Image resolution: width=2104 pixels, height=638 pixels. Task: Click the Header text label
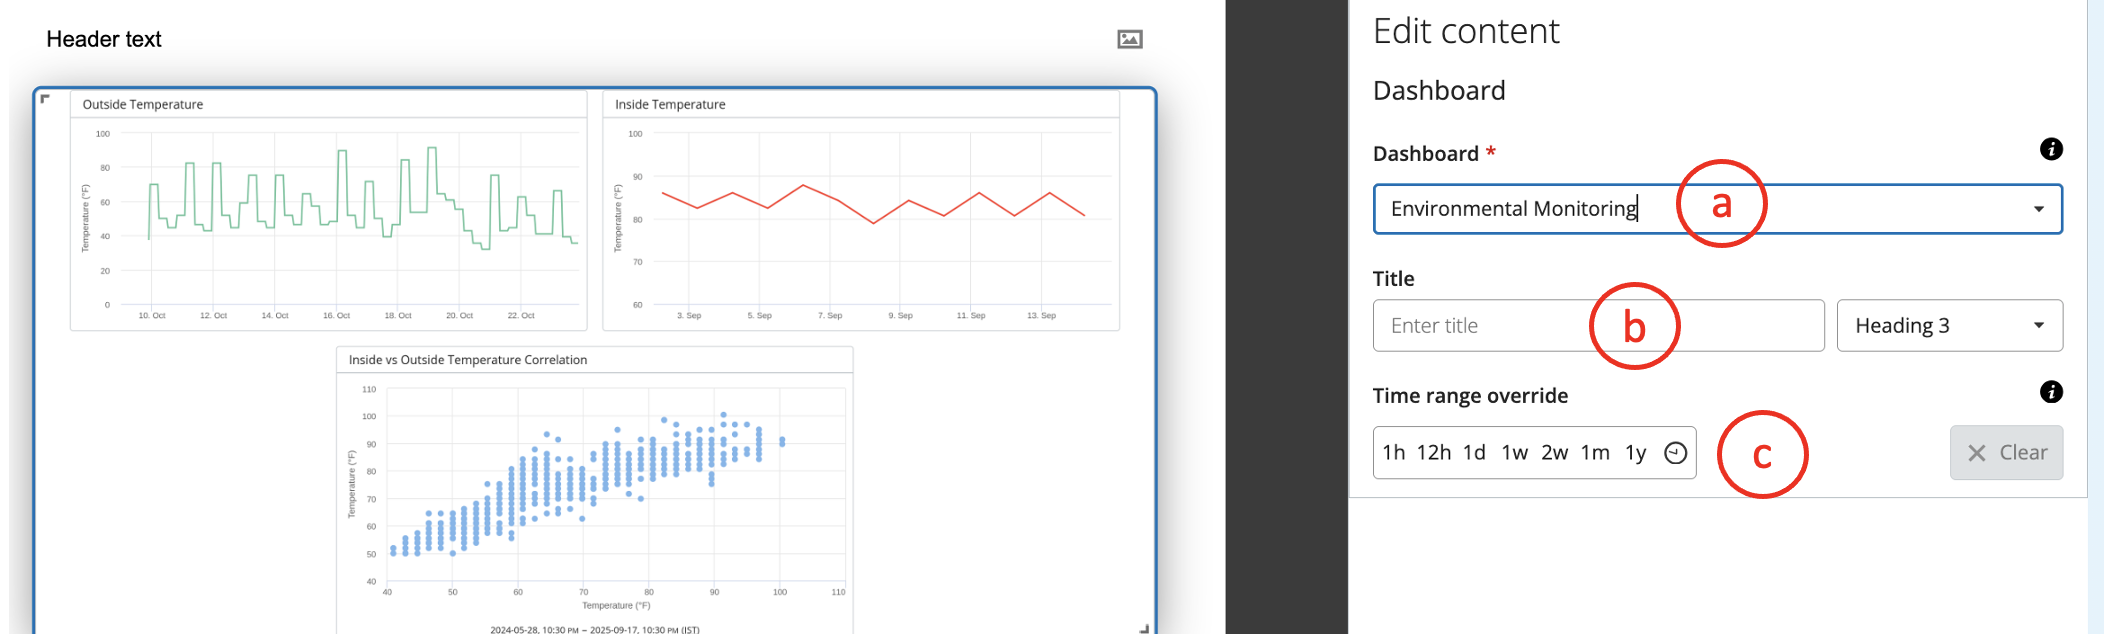pyautogui.click(x=104, y=39)
